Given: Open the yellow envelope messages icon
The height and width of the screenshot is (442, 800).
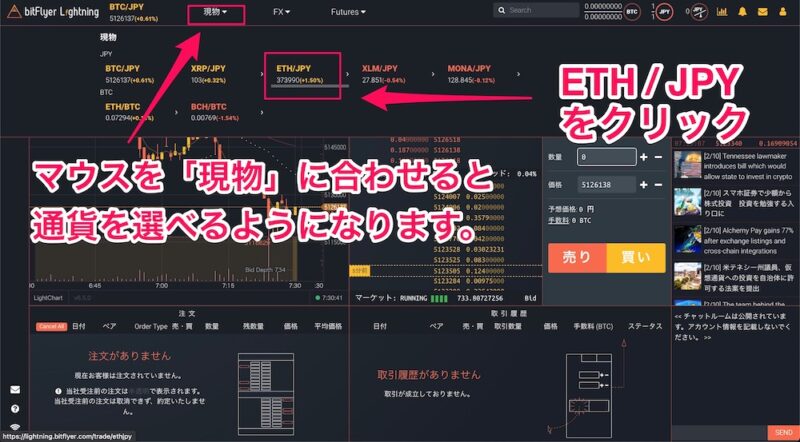Looking at the screenshot, I should click(x=762, y=12).
